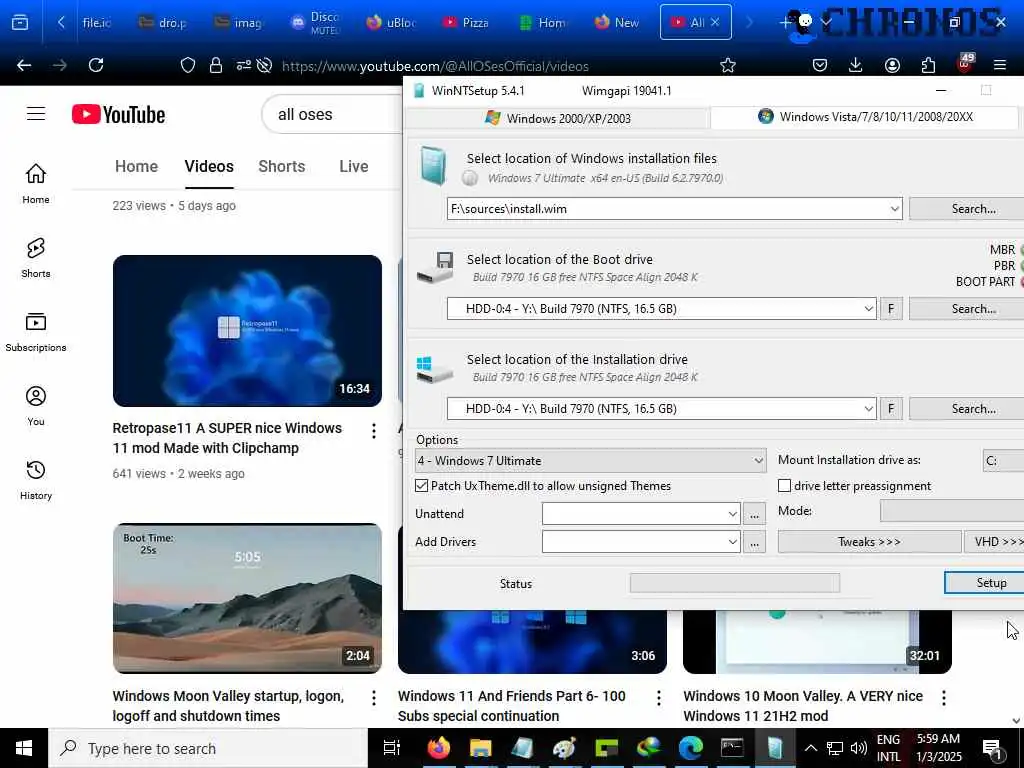The width and height of the screenshot is (1024, 768).
Task: Open Retropase11 video thumbnail
Action: [x=247, y=331]
